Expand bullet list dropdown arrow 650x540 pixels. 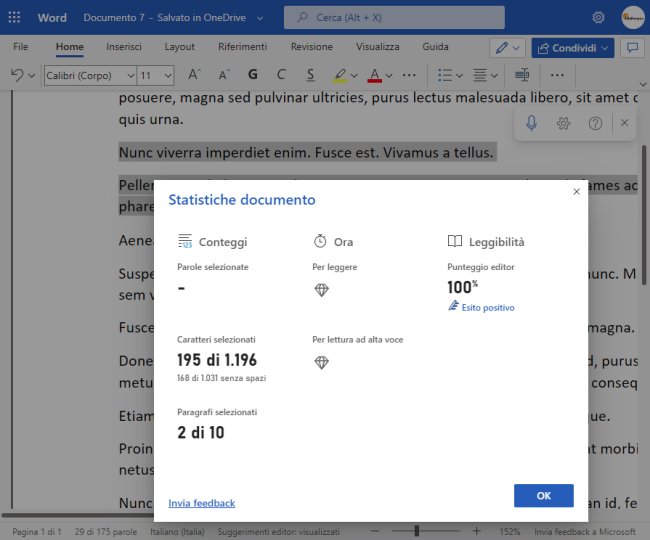[459, 76]
